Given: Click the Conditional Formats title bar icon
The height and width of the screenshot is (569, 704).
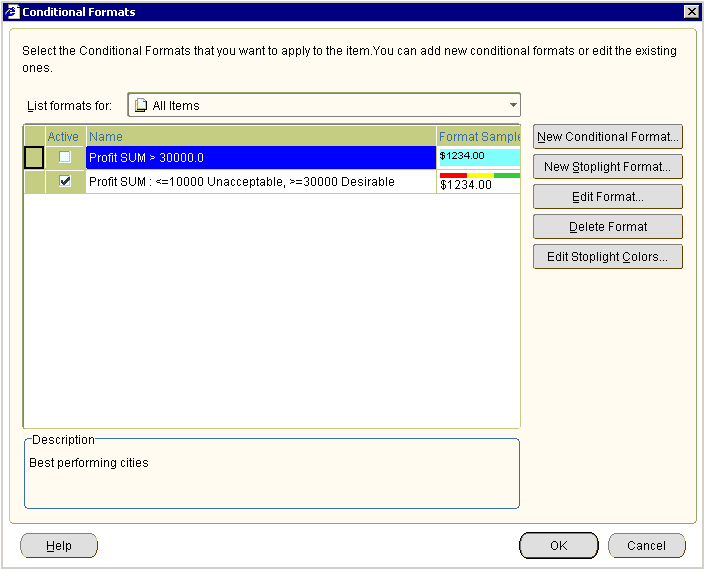Looking at the screenshot, I should [12, 12].
